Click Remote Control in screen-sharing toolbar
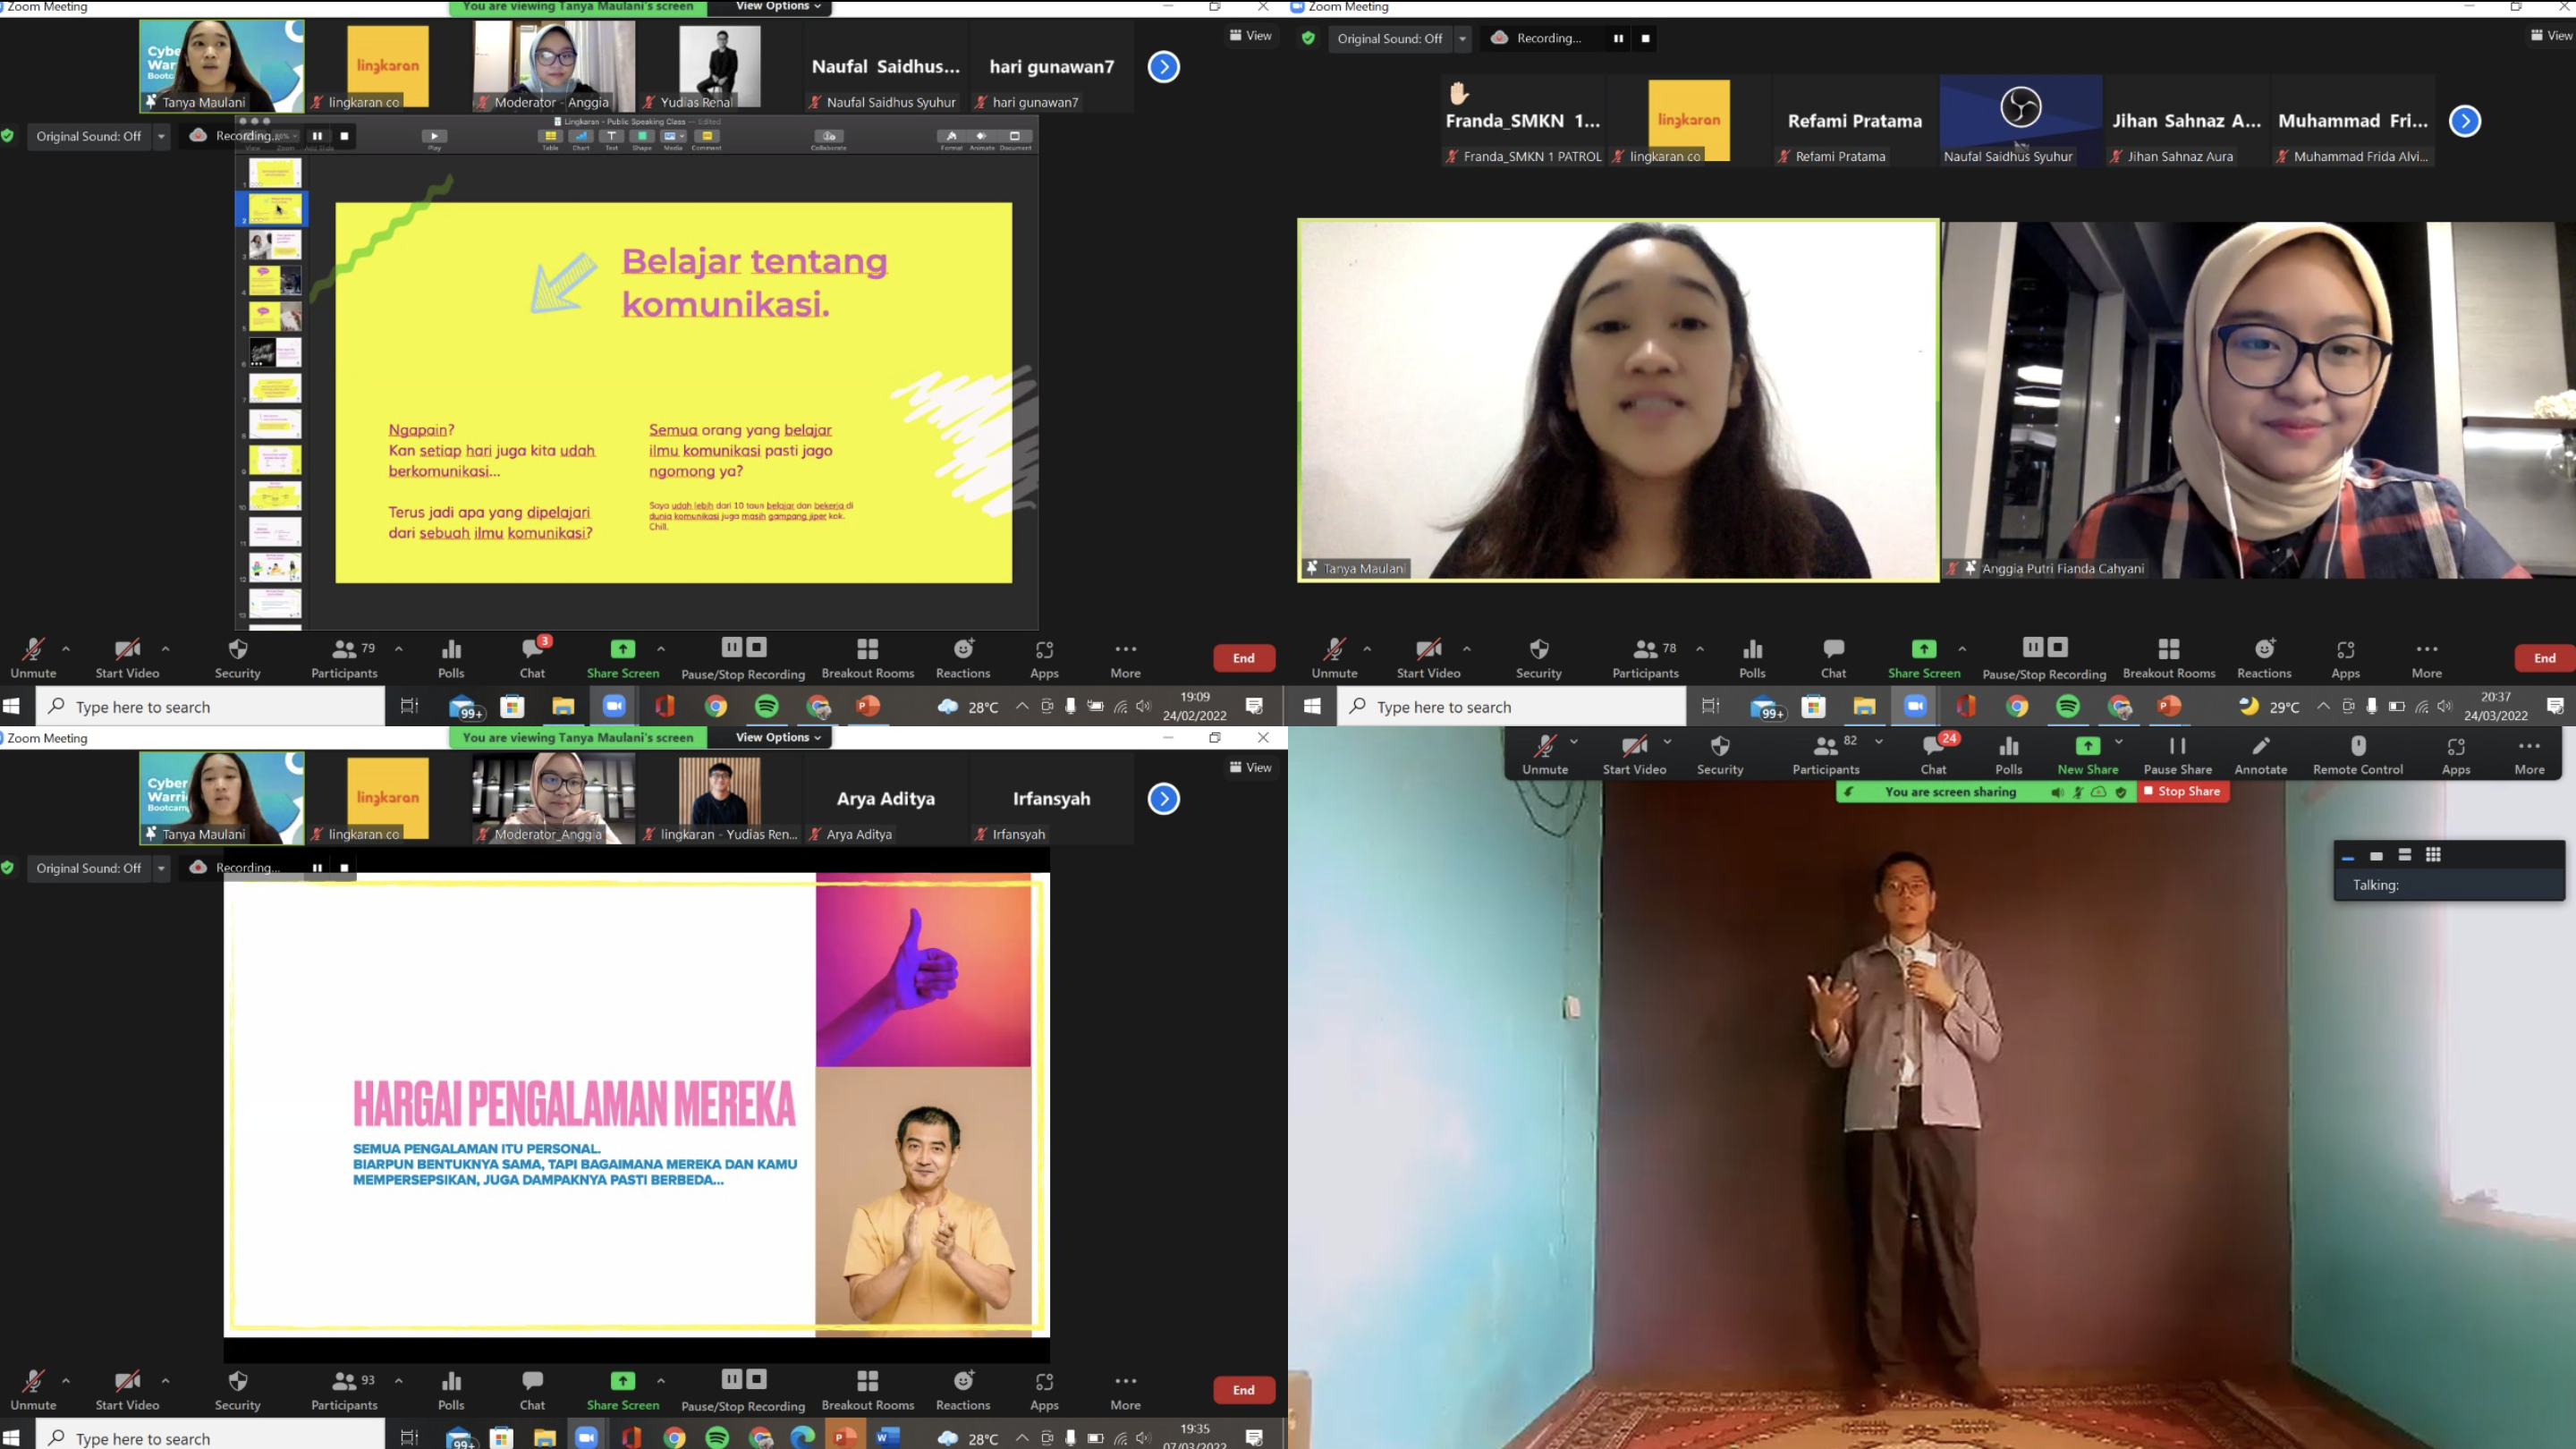Screen dimensions: 2576x1449 click(x=2358, y=755)
